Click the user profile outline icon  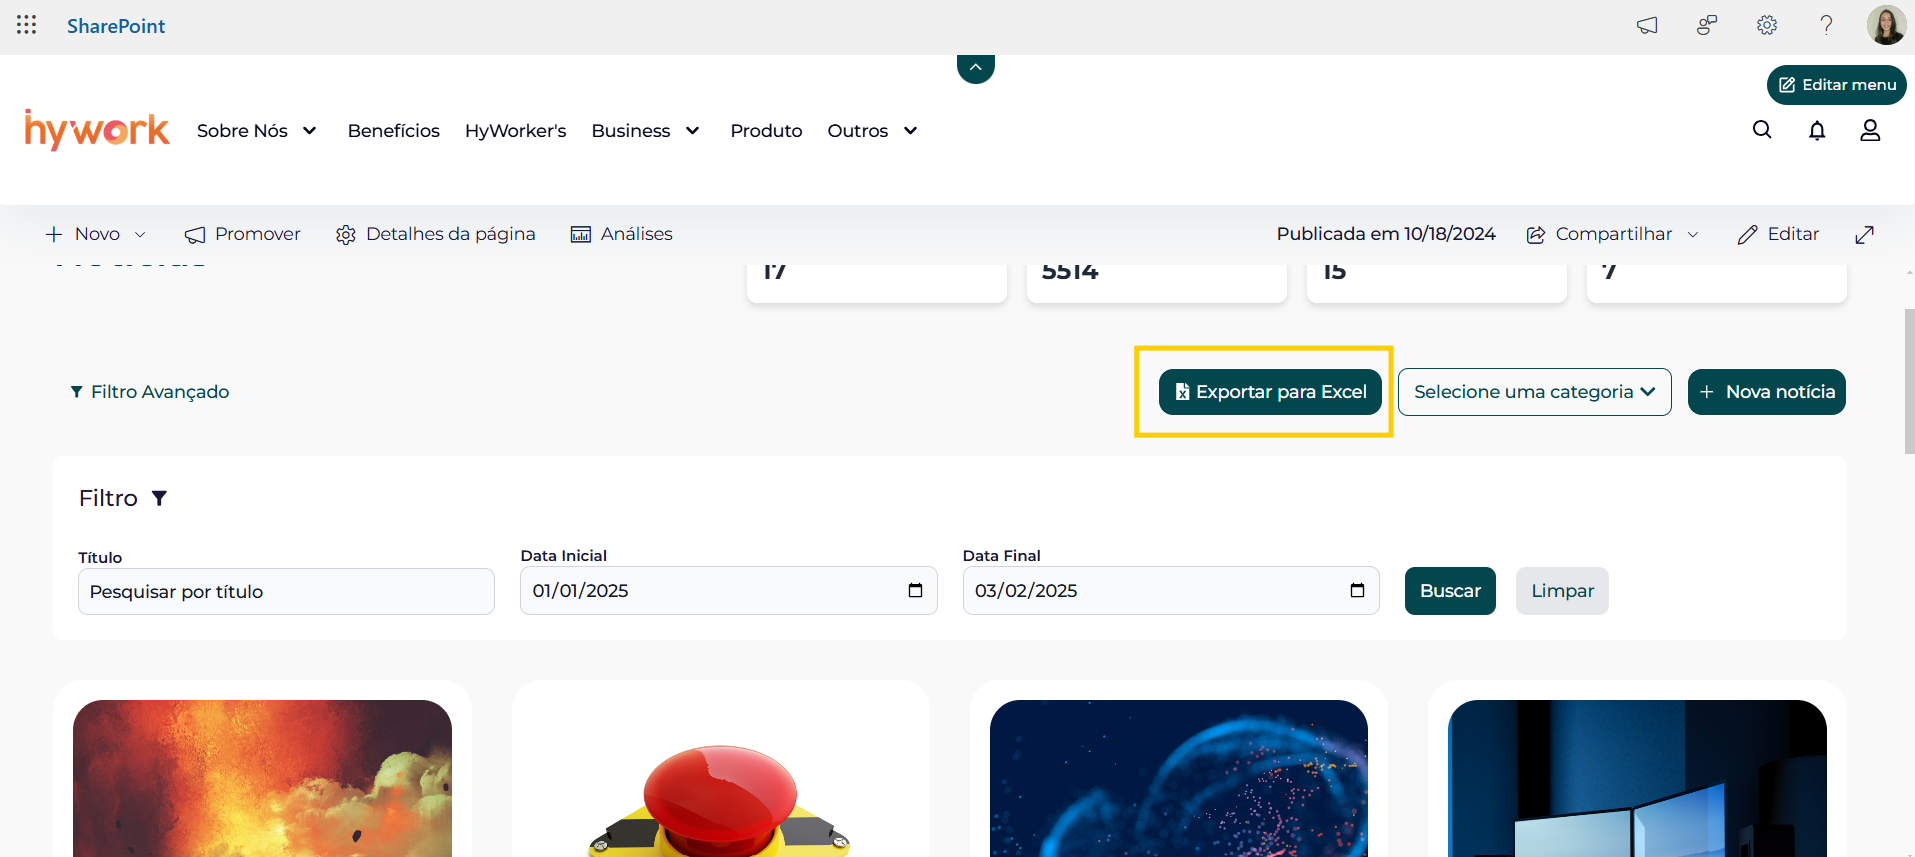(x=1870, y=130)
